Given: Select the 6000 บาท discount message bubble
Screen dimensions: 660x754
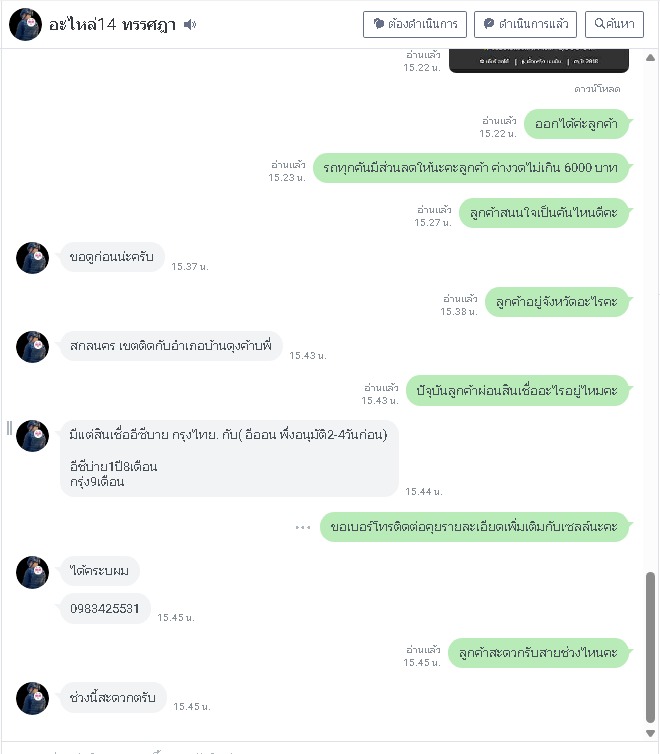Looking at the screenshot, I should [471, 168].
